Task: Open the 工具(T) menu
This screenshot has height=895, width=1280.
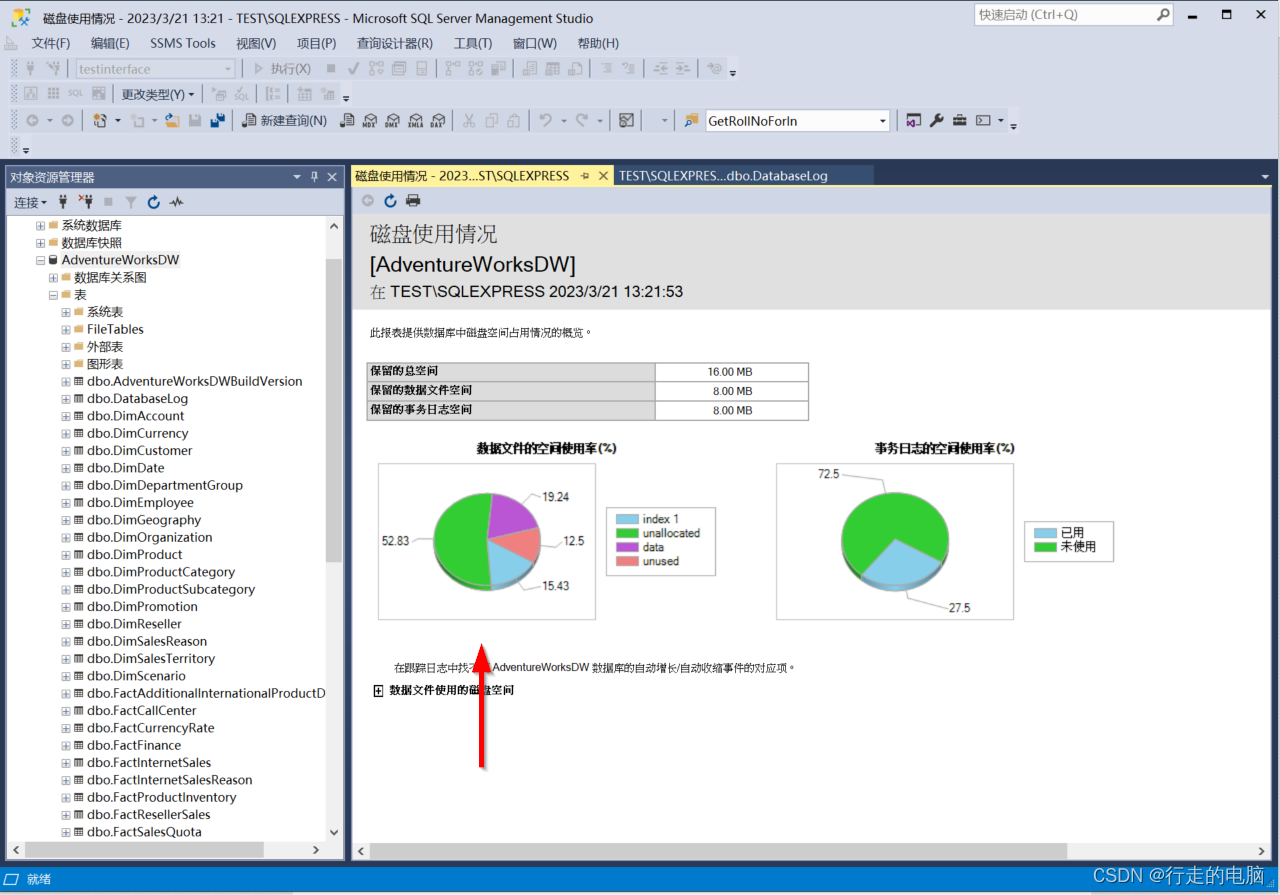Action: (473, 43)
